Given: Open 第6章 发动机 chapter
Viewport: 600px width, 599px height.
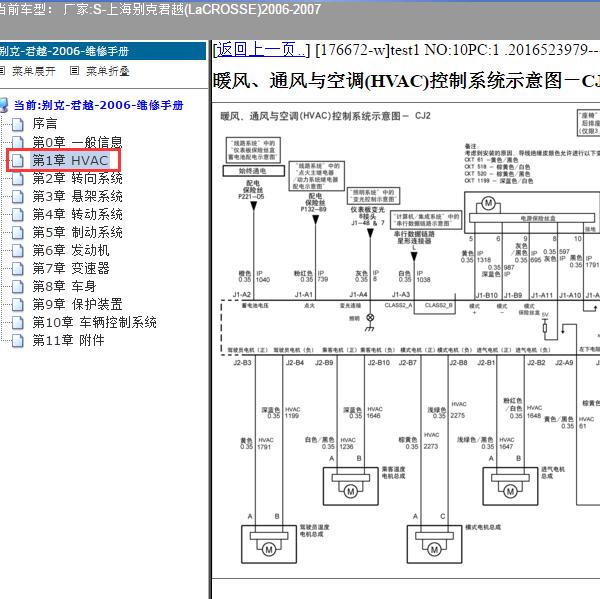Looking at the screenshot, I should point(71,250).
